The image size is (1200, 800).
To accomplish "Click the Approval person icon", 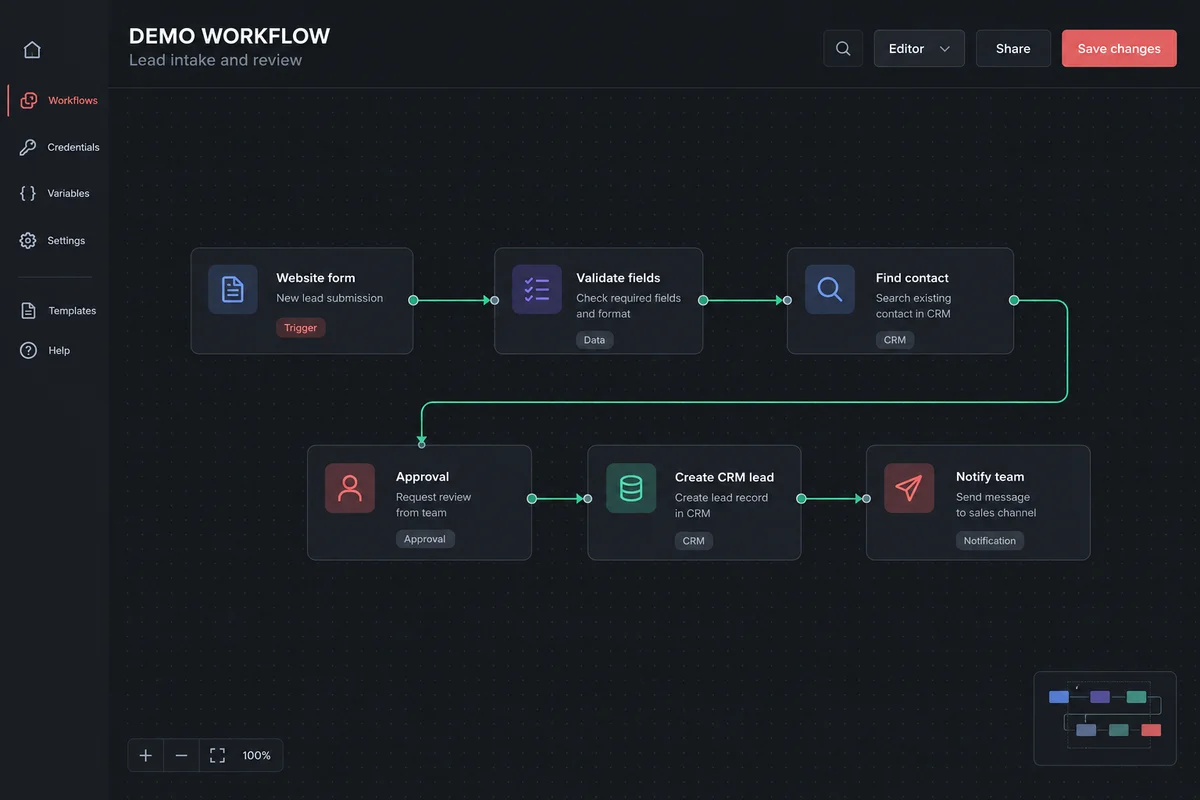I will [x=350, y=488].
